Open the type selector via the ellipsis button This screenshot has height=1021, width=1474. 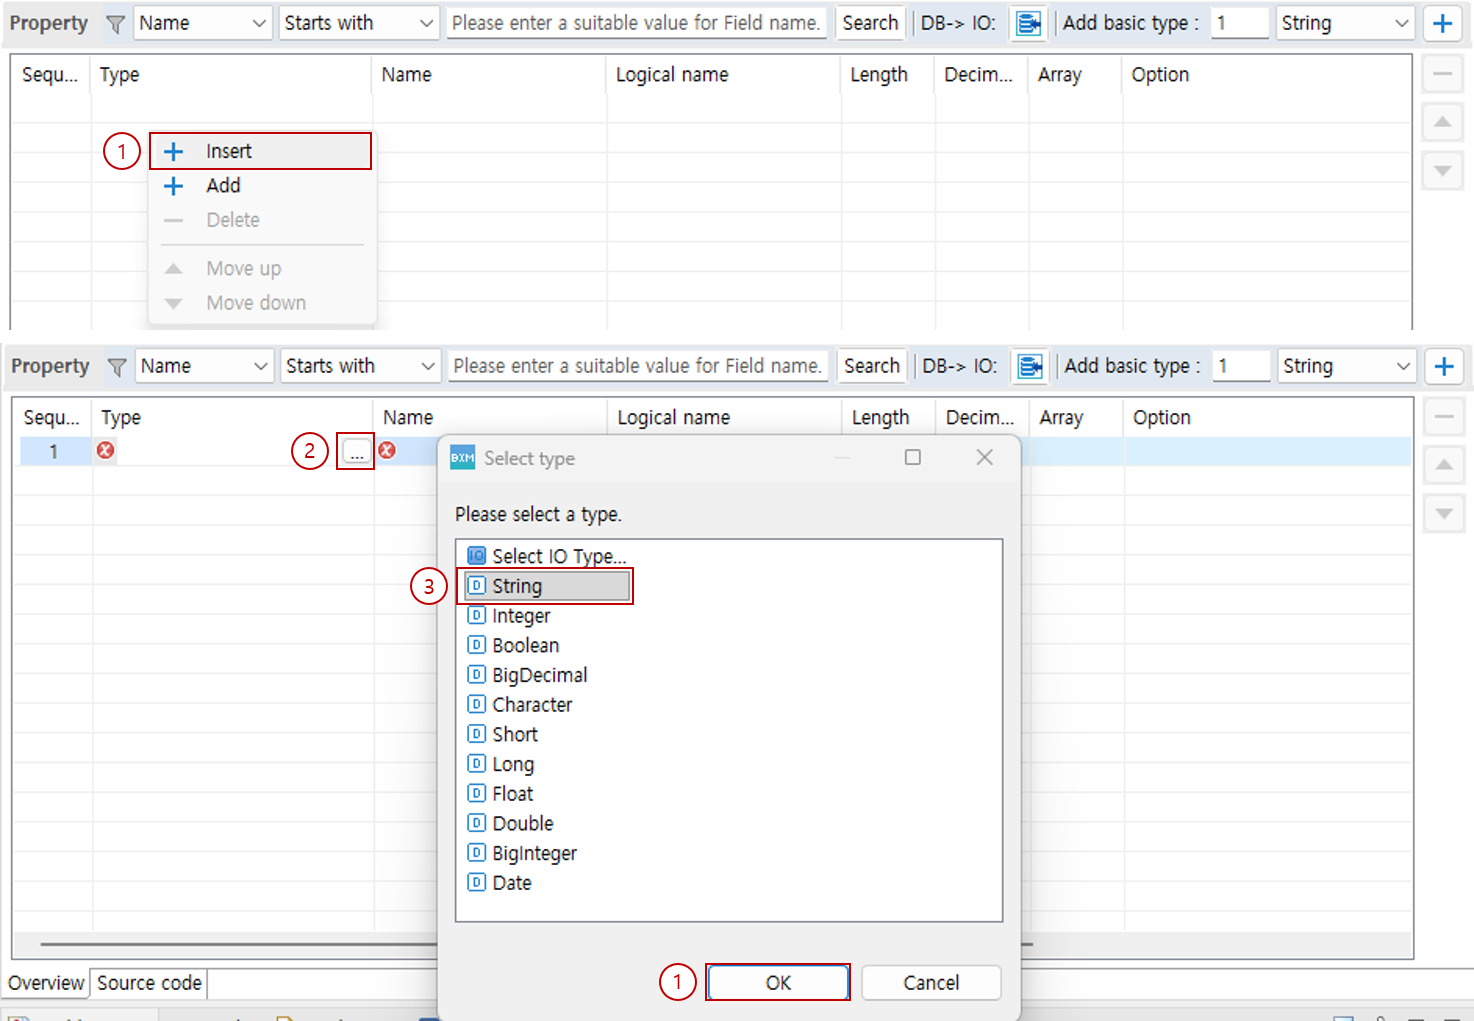pos(355,451)
